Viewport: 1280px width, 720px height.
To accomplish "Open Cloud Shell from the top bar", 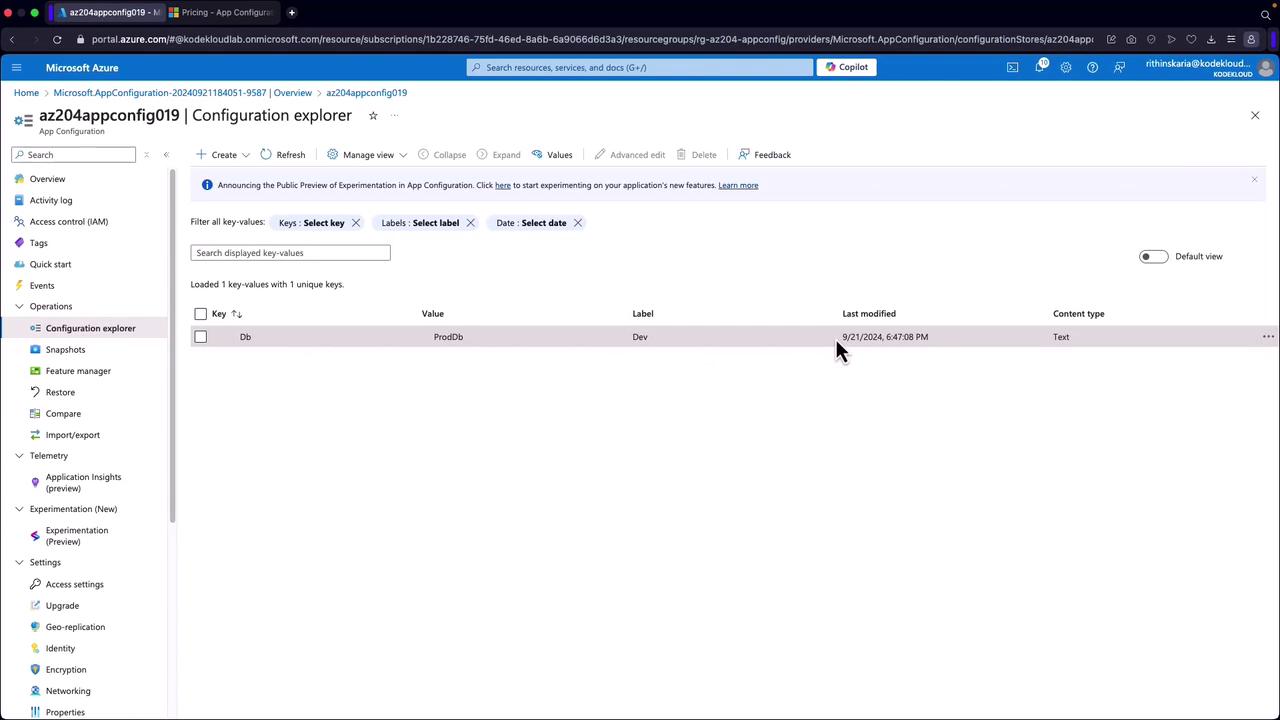I will click(1012, 67).
